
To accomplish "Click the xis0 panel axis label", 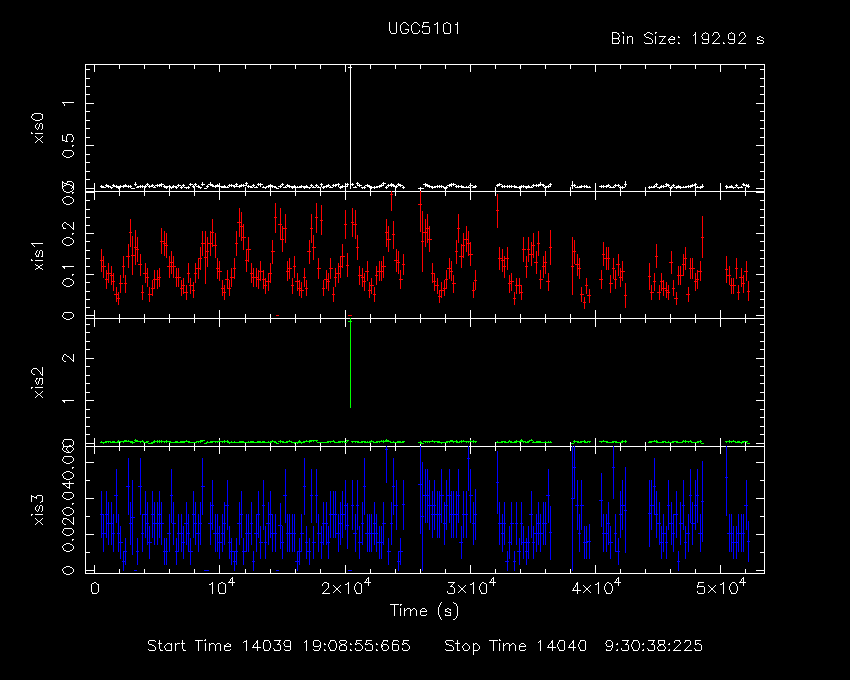I will 38,129.
